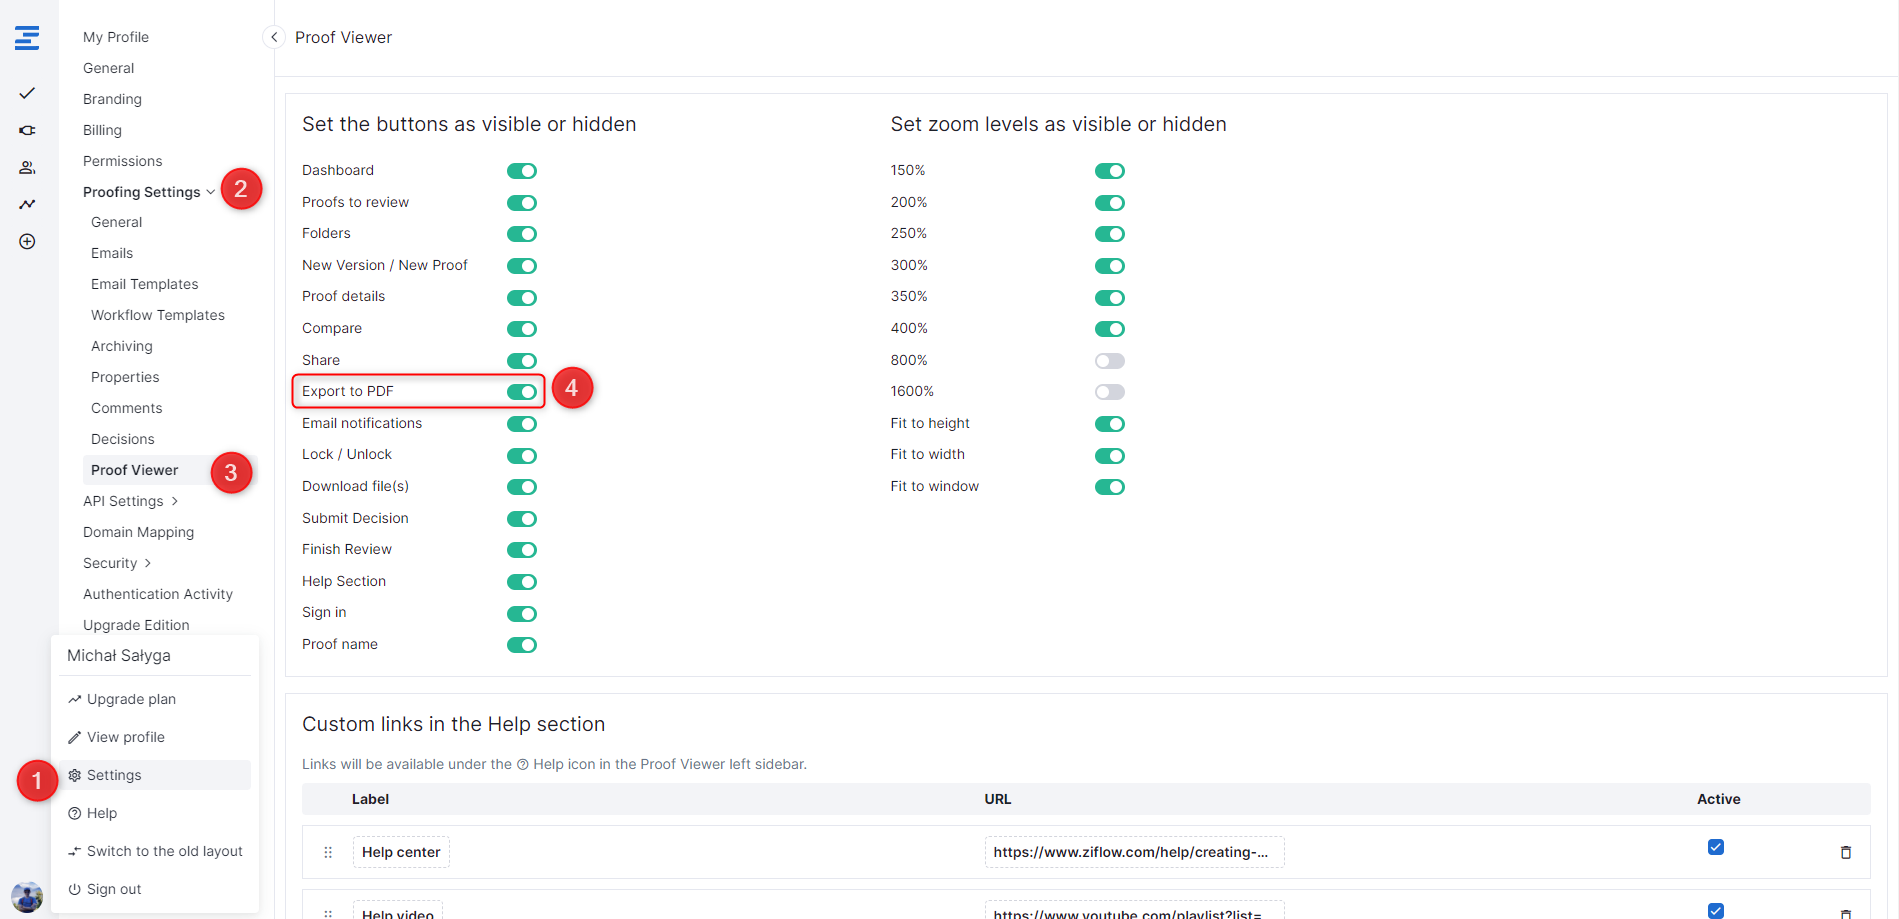Uncheck Active checkbox for Help center
This screenshot has width=1899, height=919.
tap(1715, 847)
